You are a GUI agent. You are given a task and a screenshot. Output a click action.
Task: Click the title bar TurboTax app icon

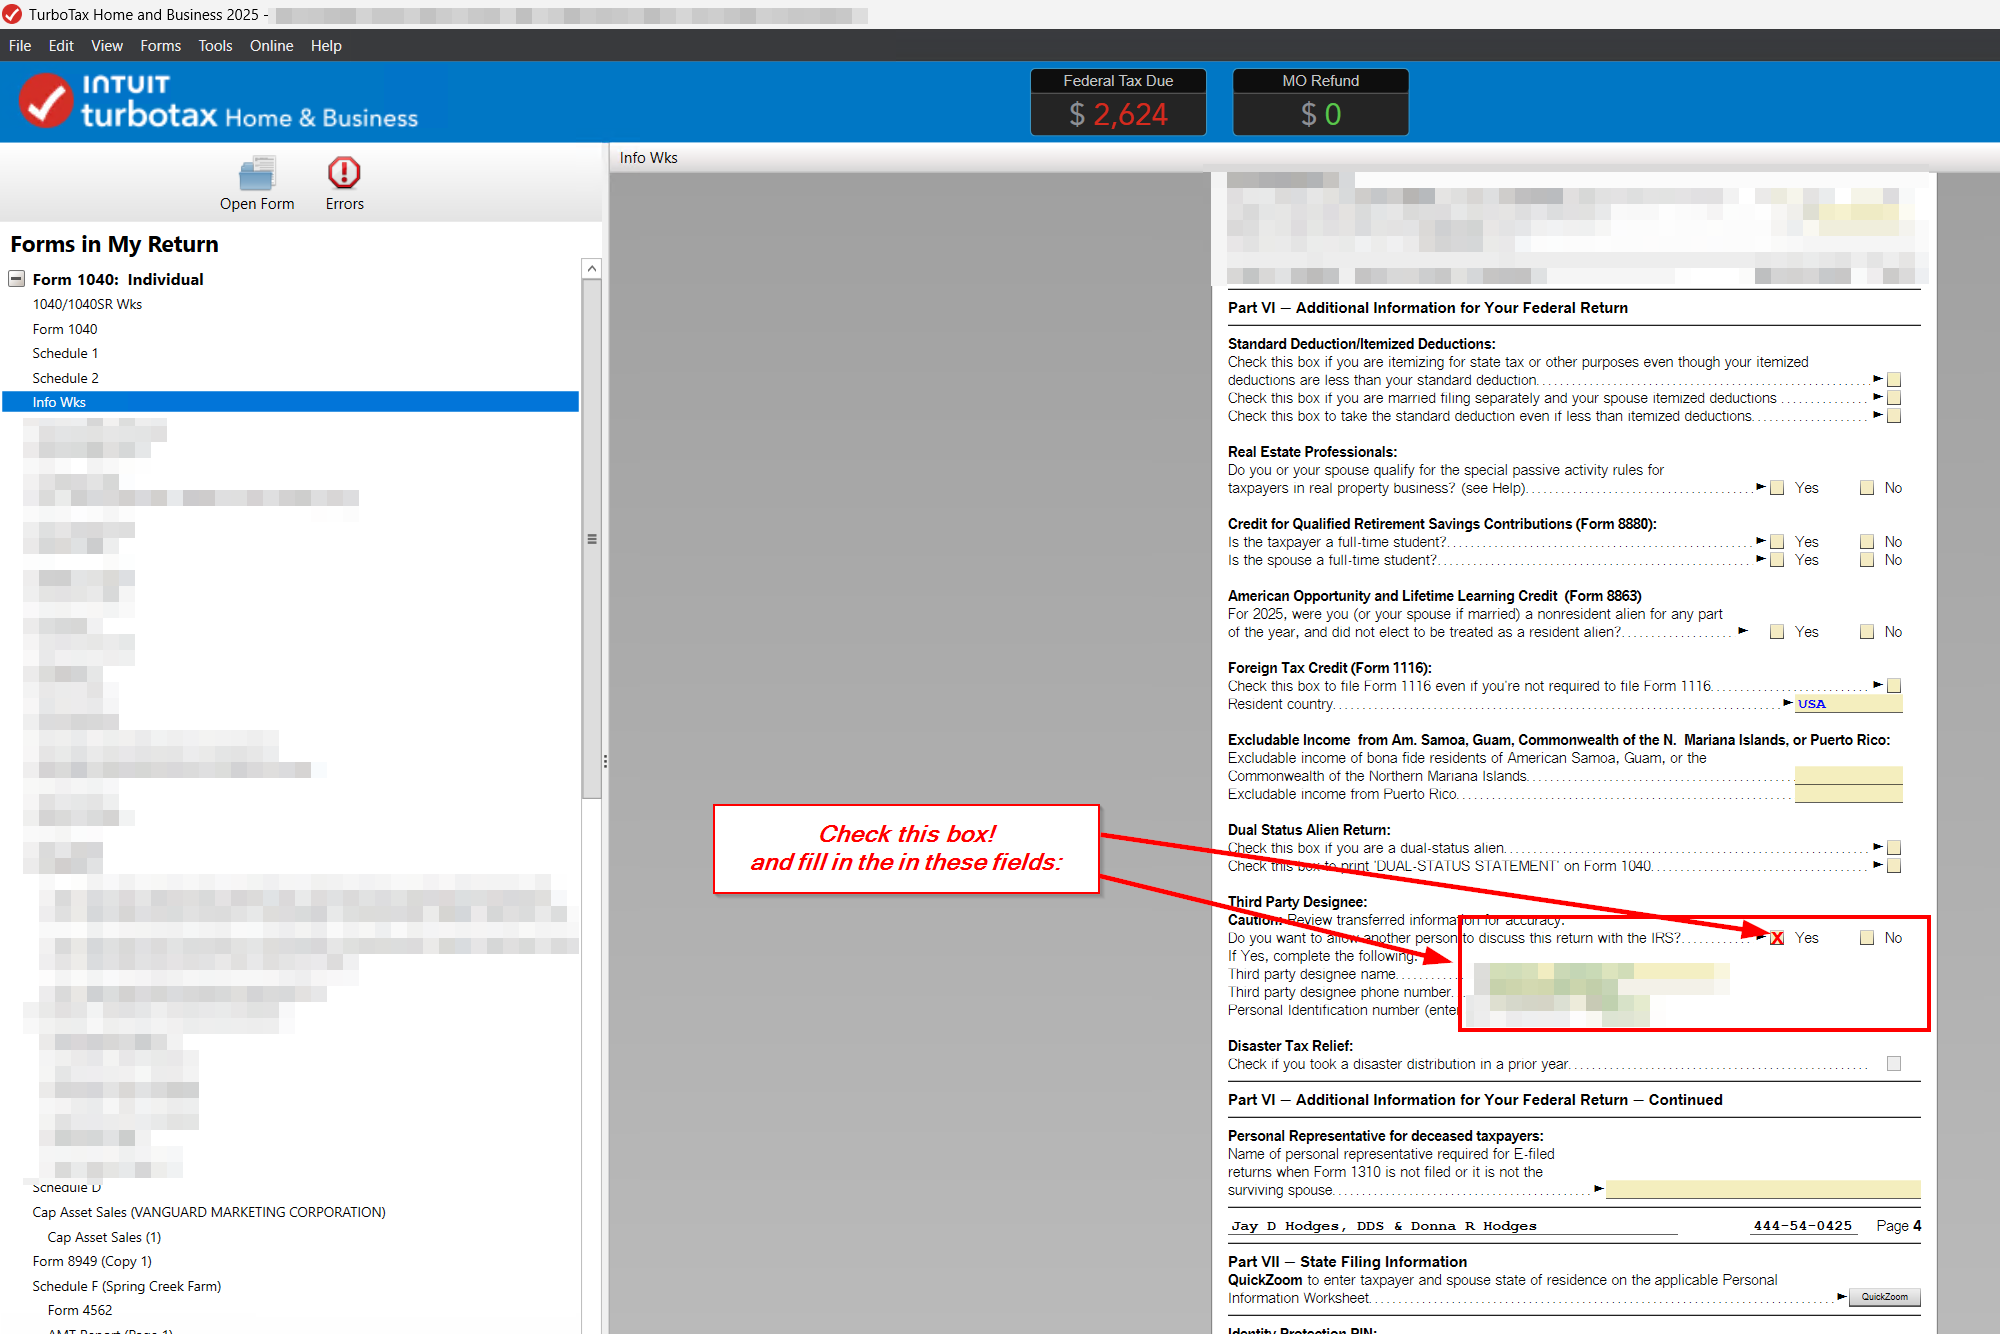[x=12, y=14]
